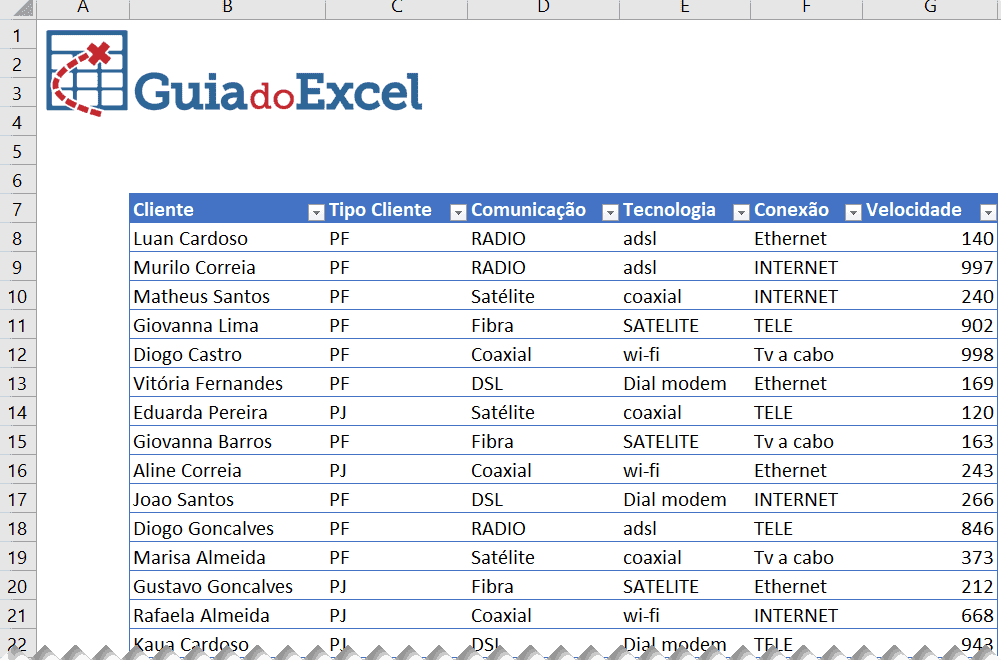Select row 10 header
Image resolution: width=1001 pixels, height=660 pixels.
pos(17,297)
